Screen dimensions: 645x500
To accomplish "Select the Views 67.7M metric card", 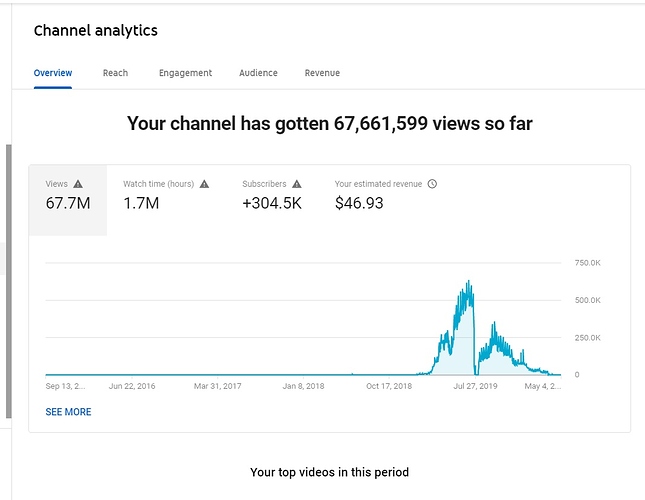I will point(67,200).
